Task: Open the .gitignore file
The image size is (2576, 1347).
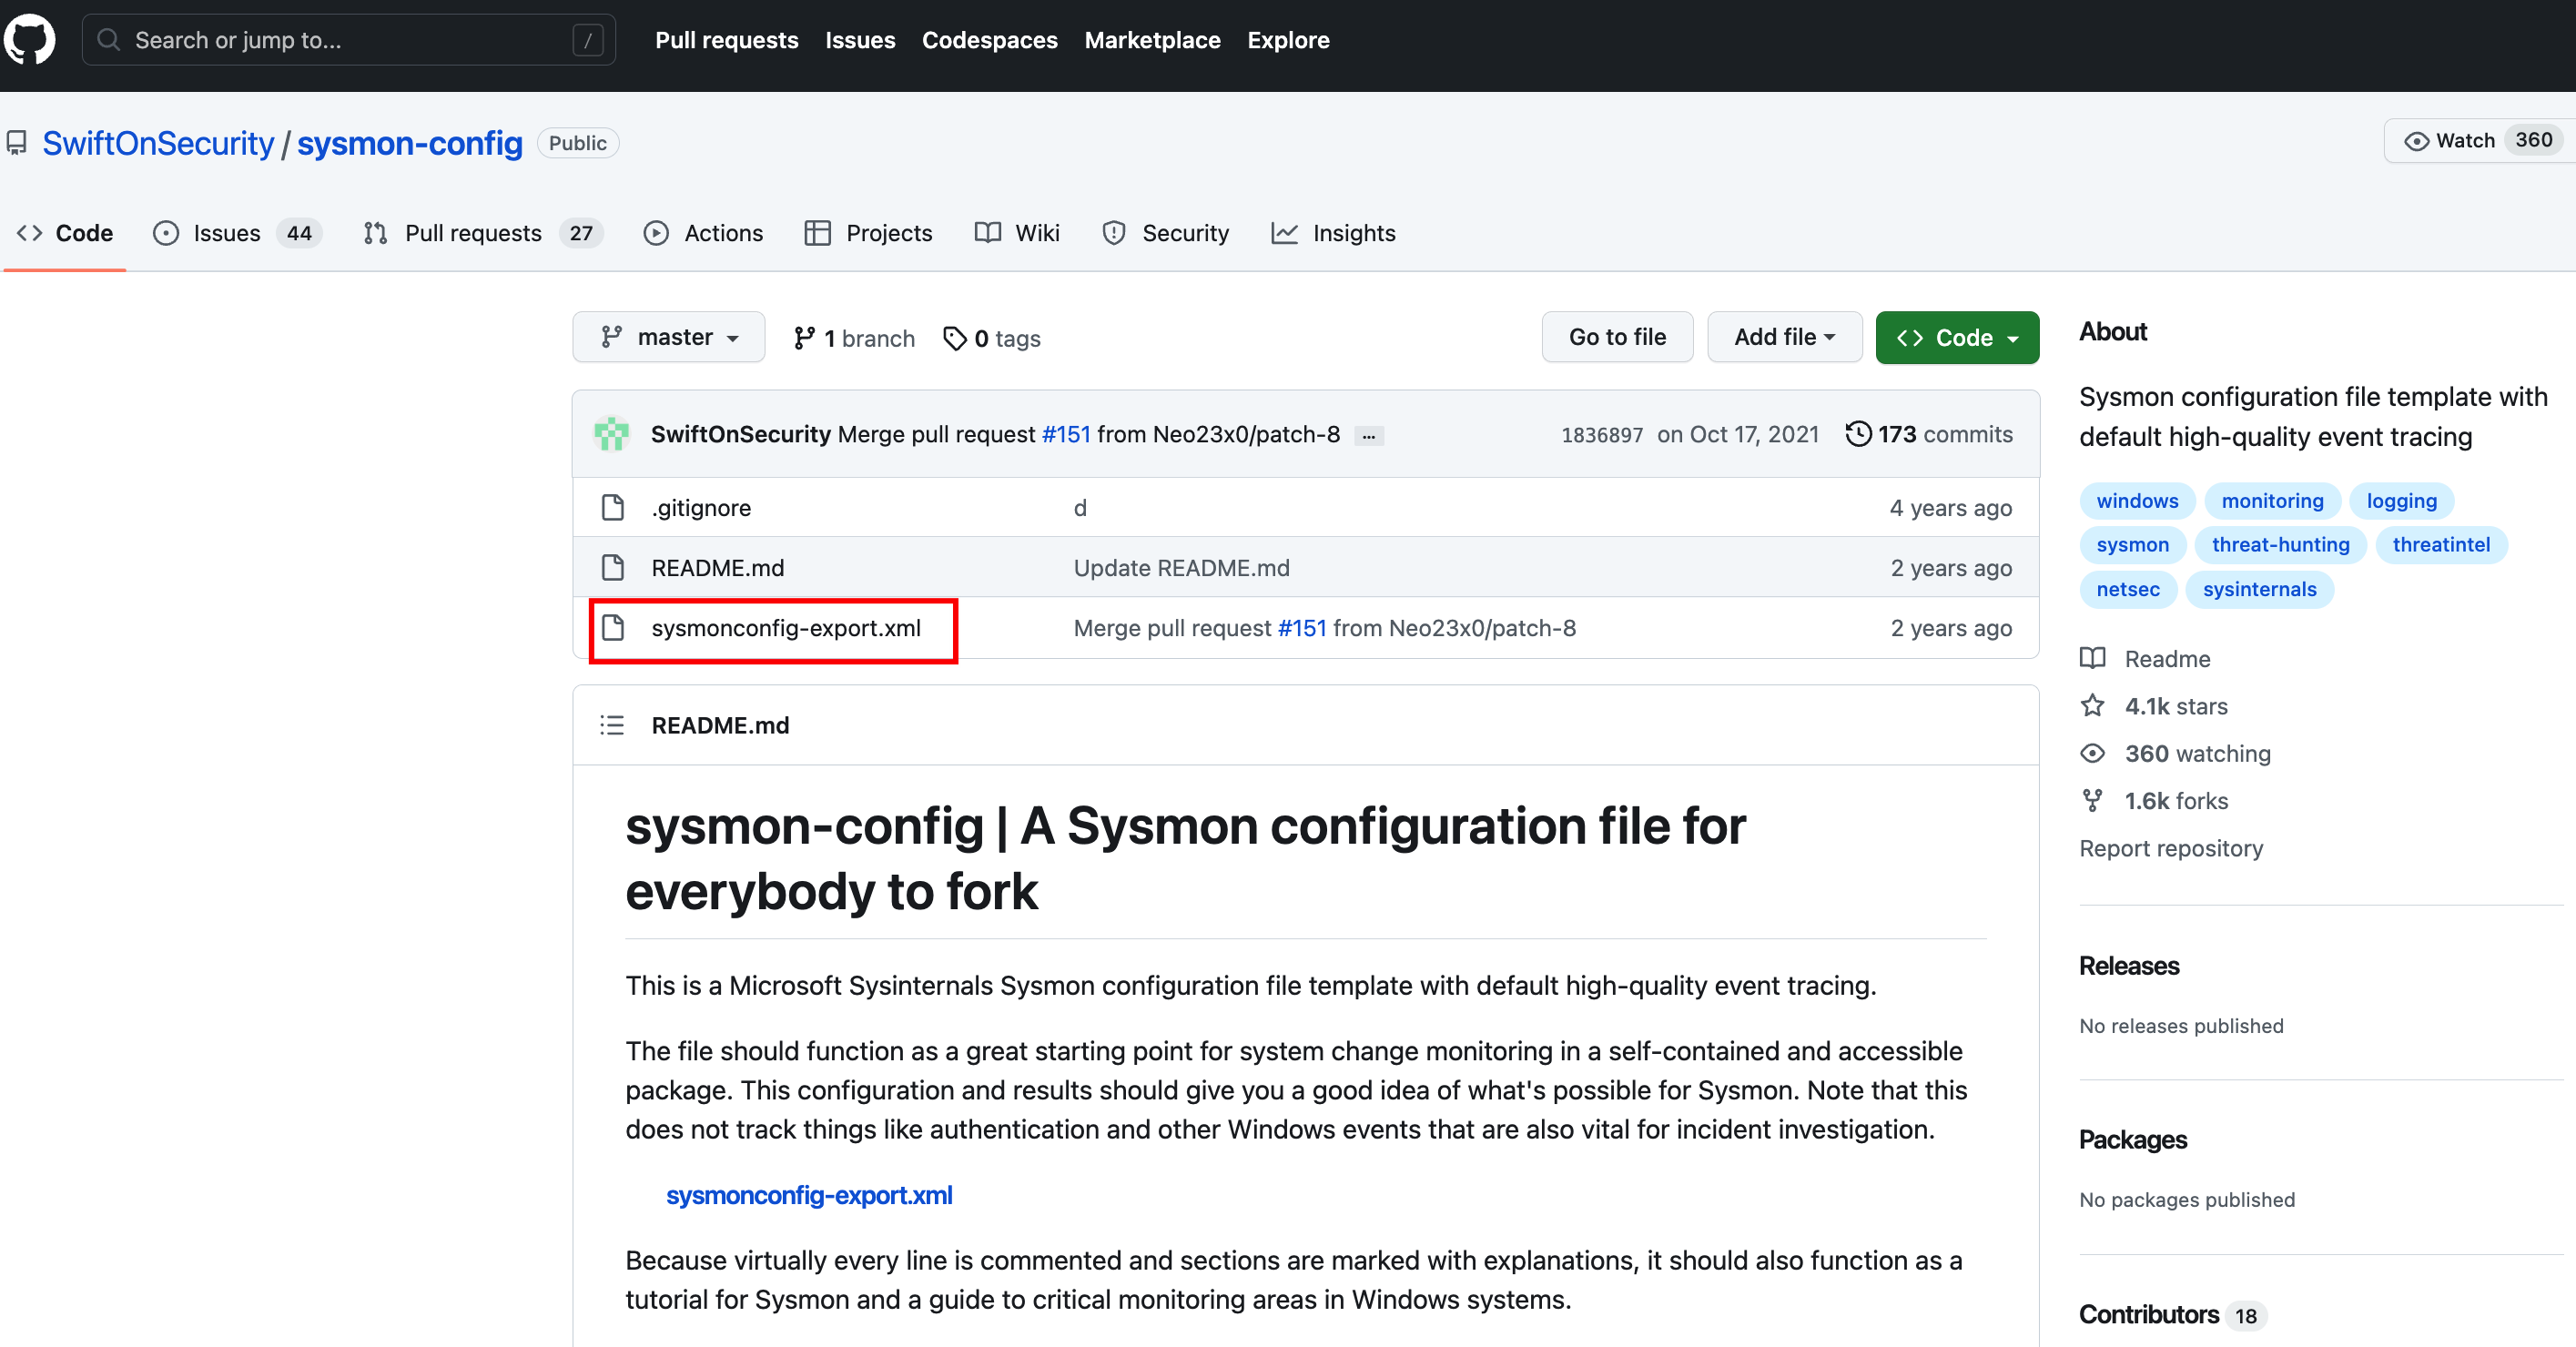Action: (701, 508)
